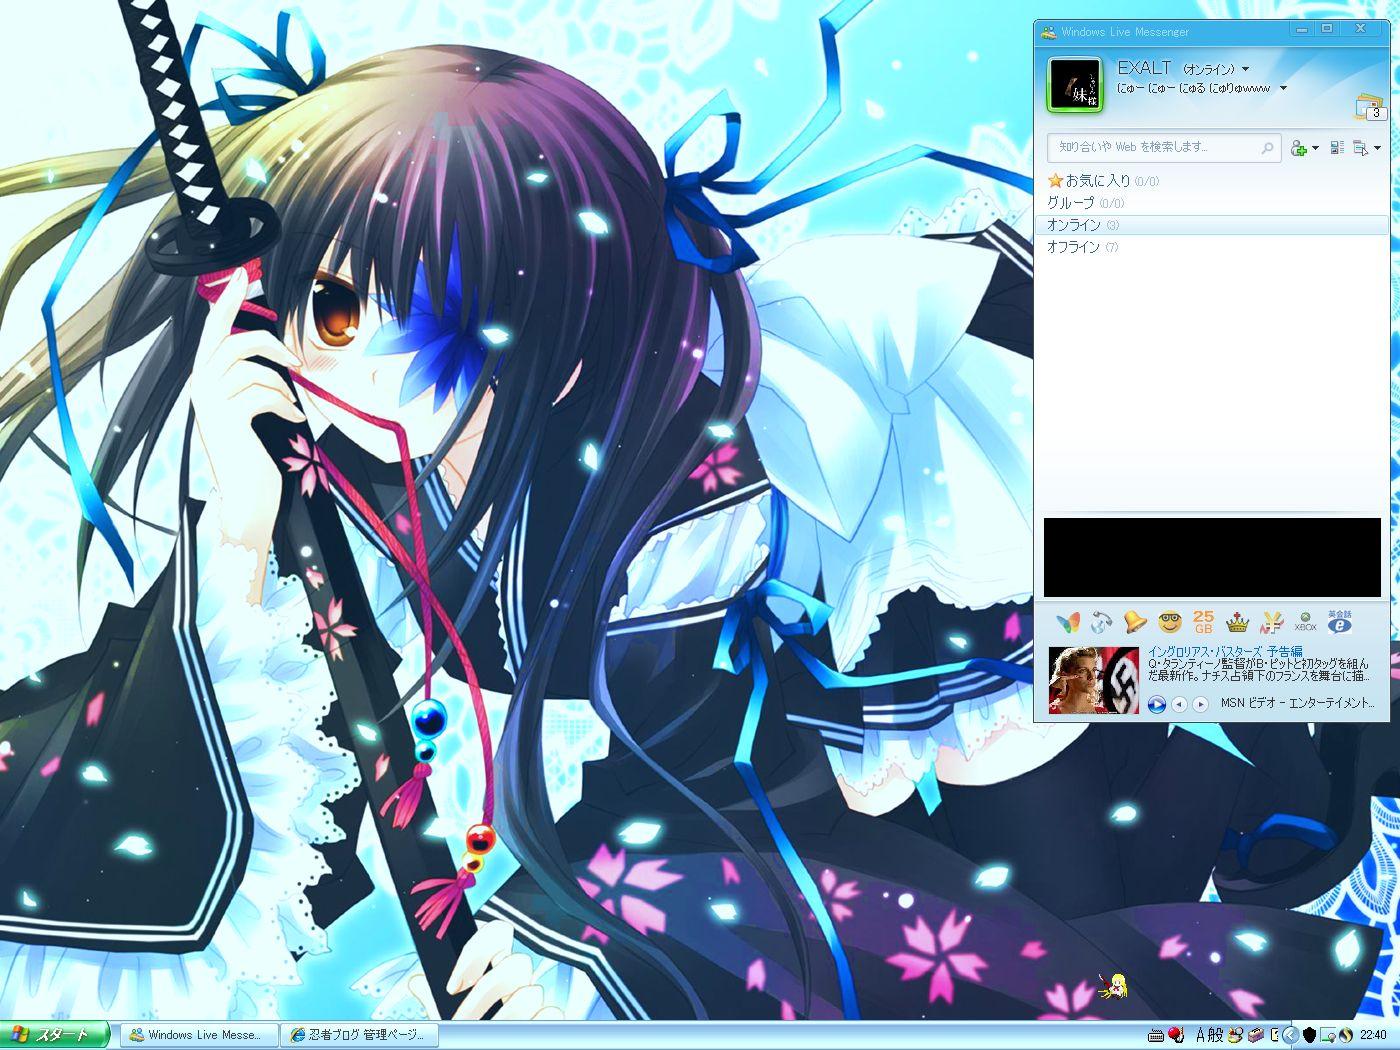The width and height of the screenshot is (1400, 1050).
Task: Go to previous MSN video item
Action: [1179, 704]
